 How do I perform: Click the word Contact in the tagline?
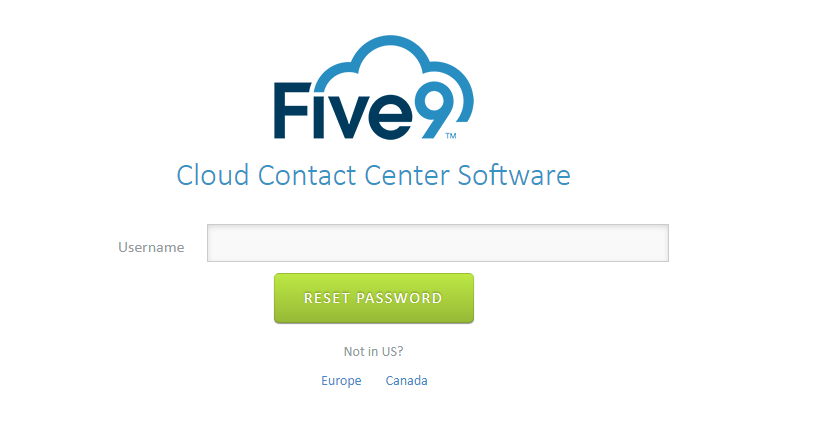pyautogui.click(x=307, y=175)
